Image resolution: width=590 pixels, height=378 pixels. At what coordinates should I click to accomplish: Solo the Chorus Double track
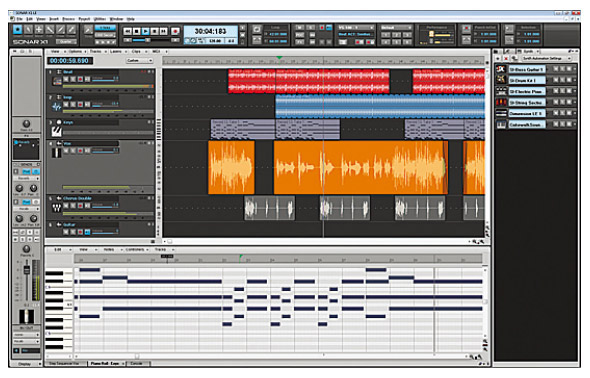(x=73, y=206)
